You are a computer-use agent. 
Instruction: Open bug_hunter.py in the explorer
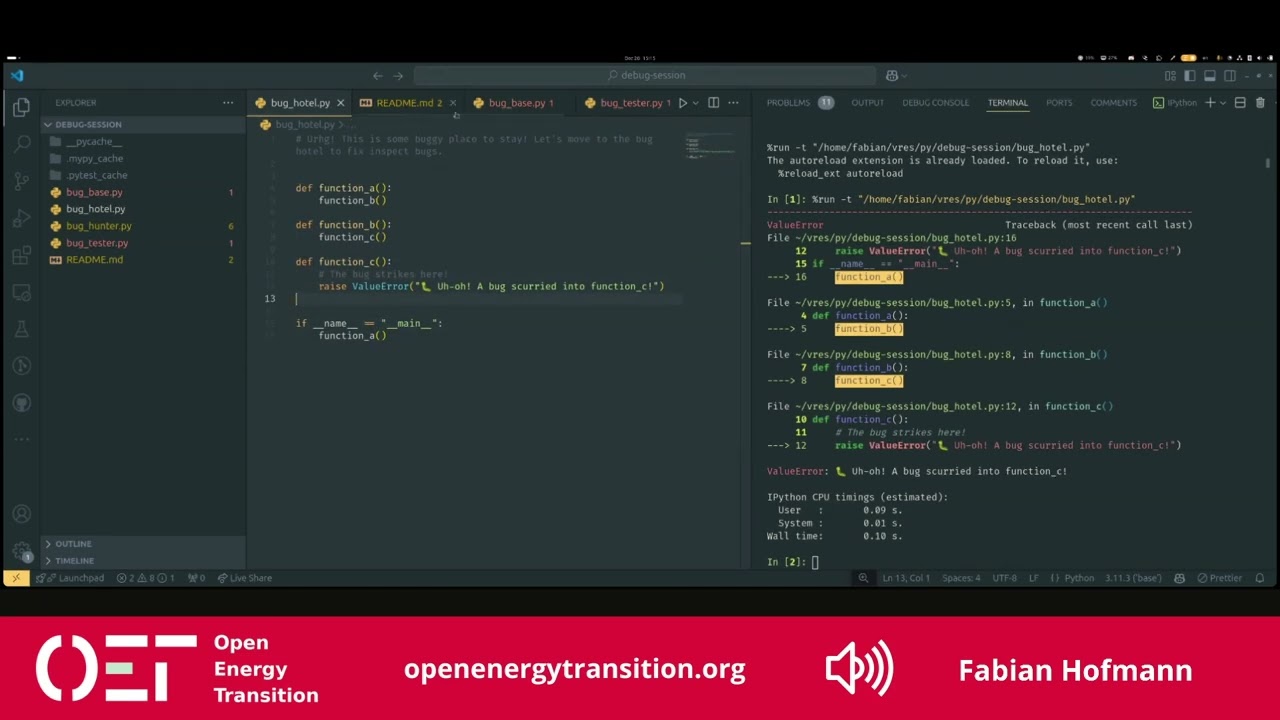[x=143, y=226]
